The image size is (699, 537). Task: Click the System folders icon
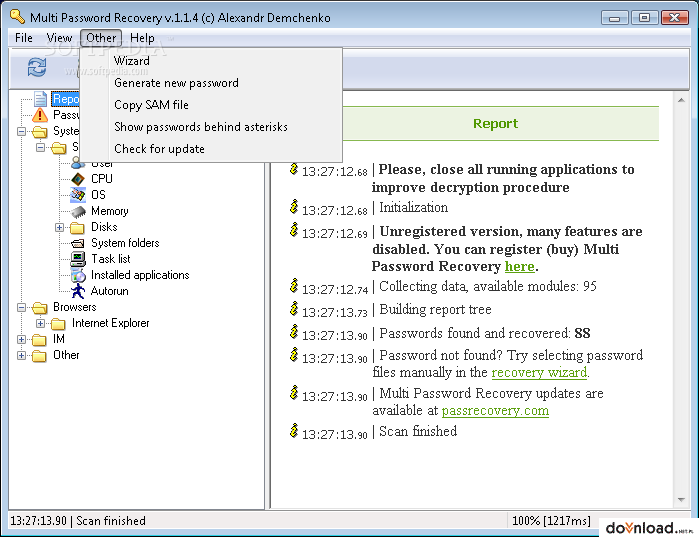point(78,243)
